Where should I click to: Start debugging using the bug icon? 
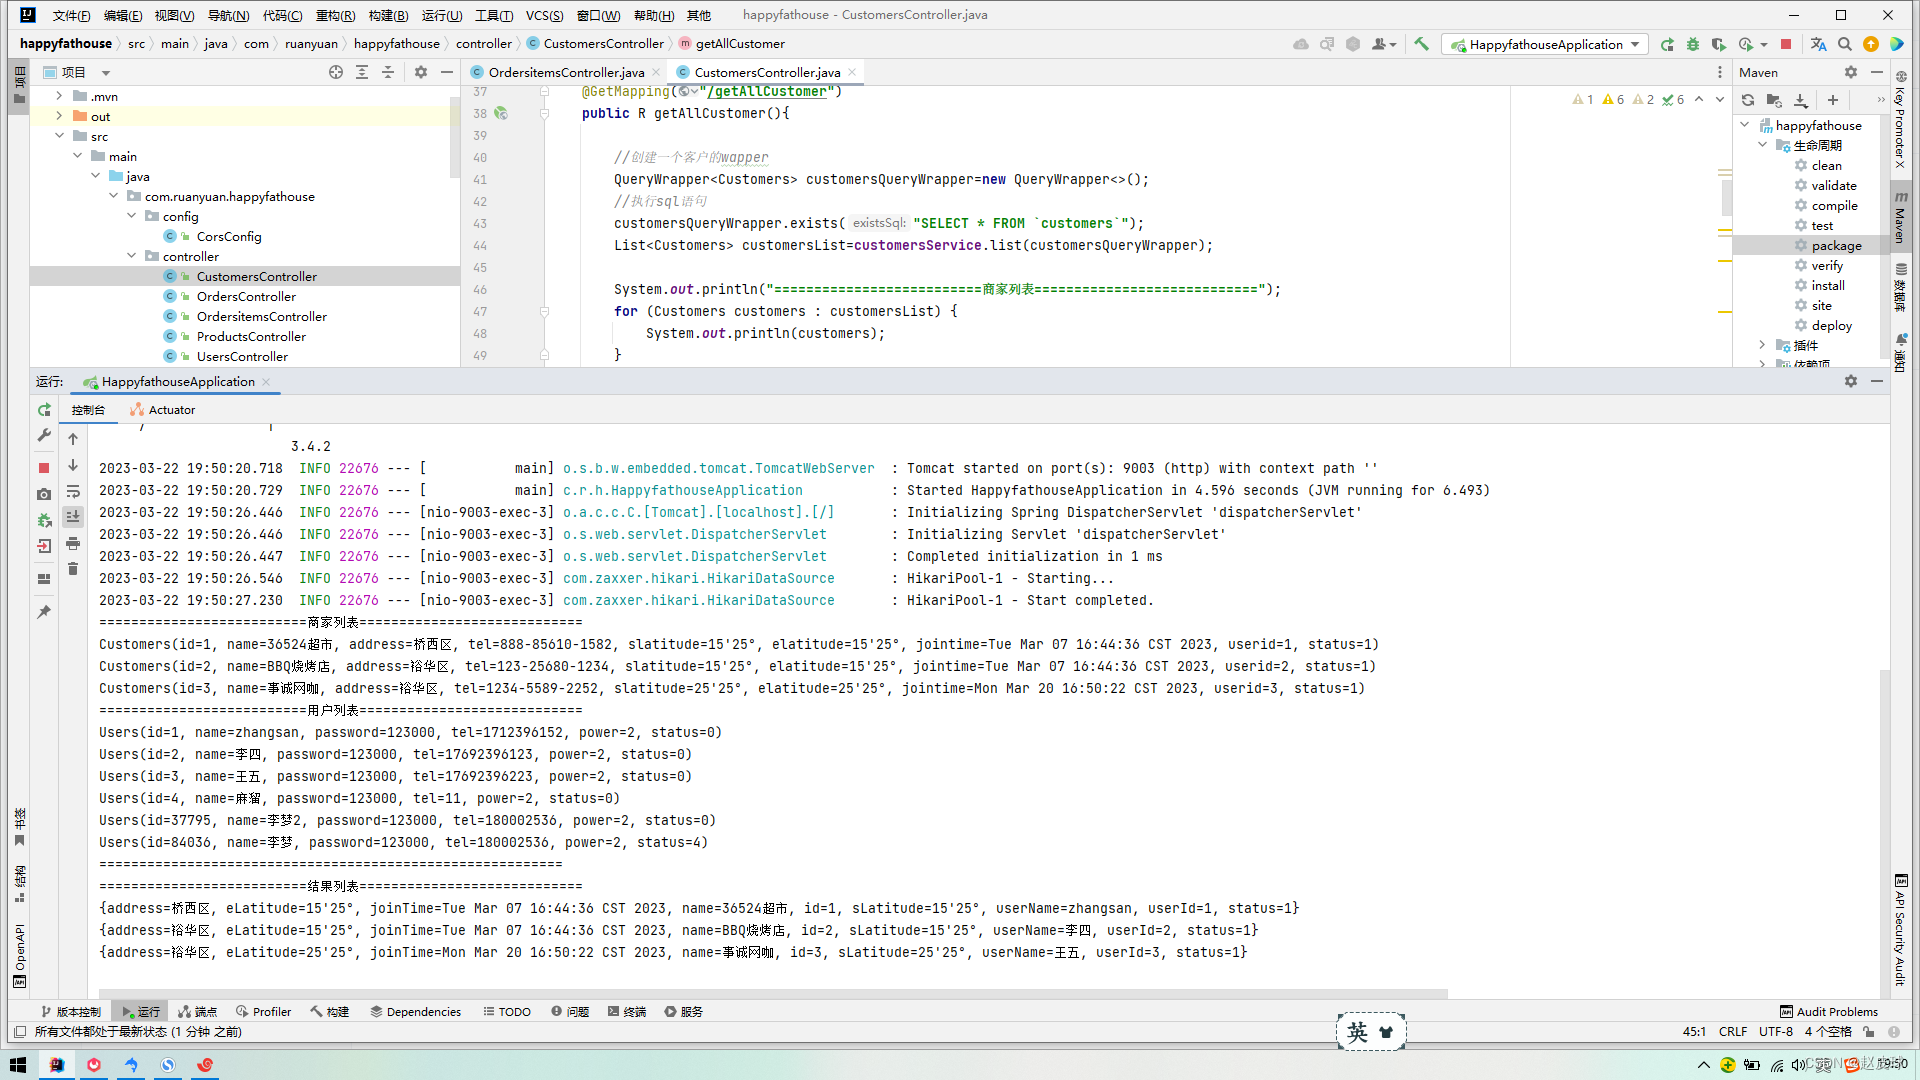1693,44
